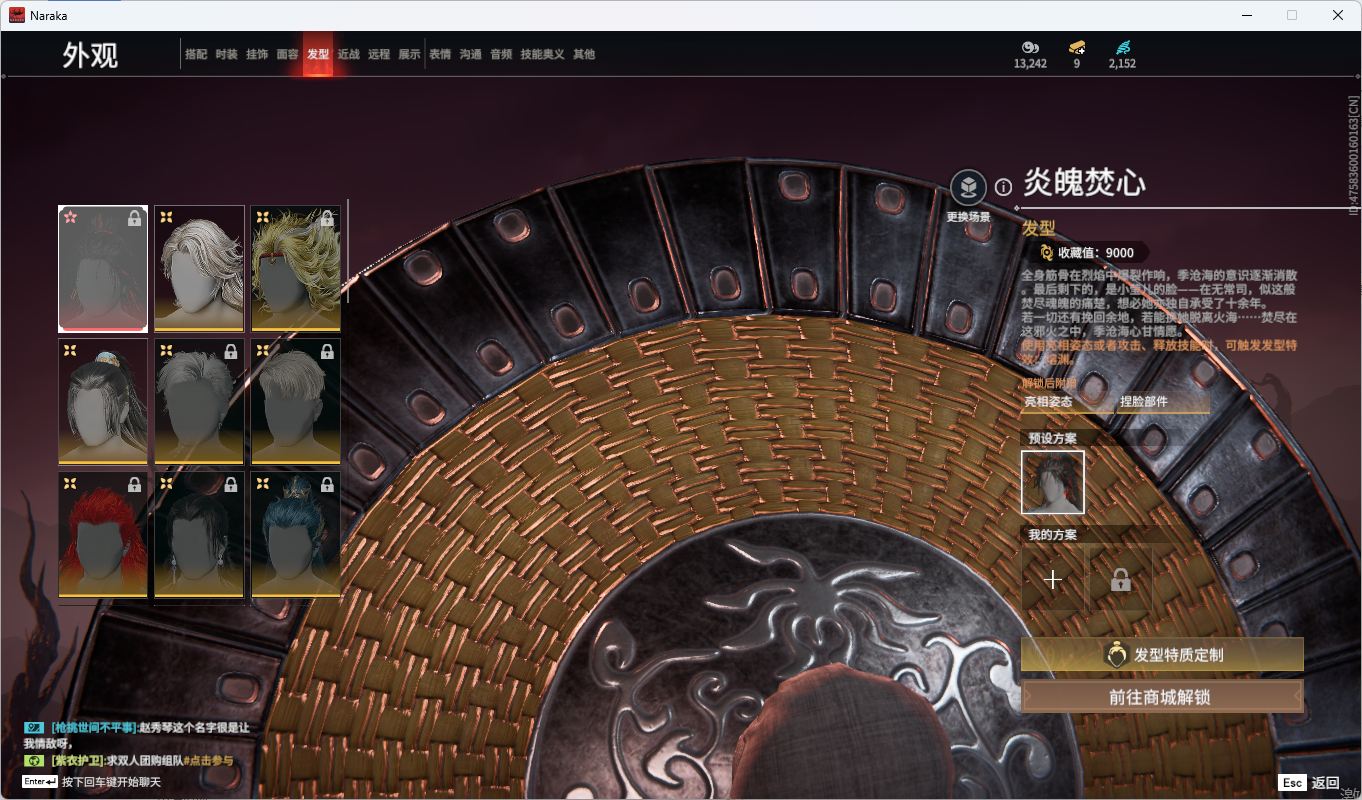The image size is (1362, 800).
Task: Click the 更换场景 scene change icon
Action: point(967,187)
